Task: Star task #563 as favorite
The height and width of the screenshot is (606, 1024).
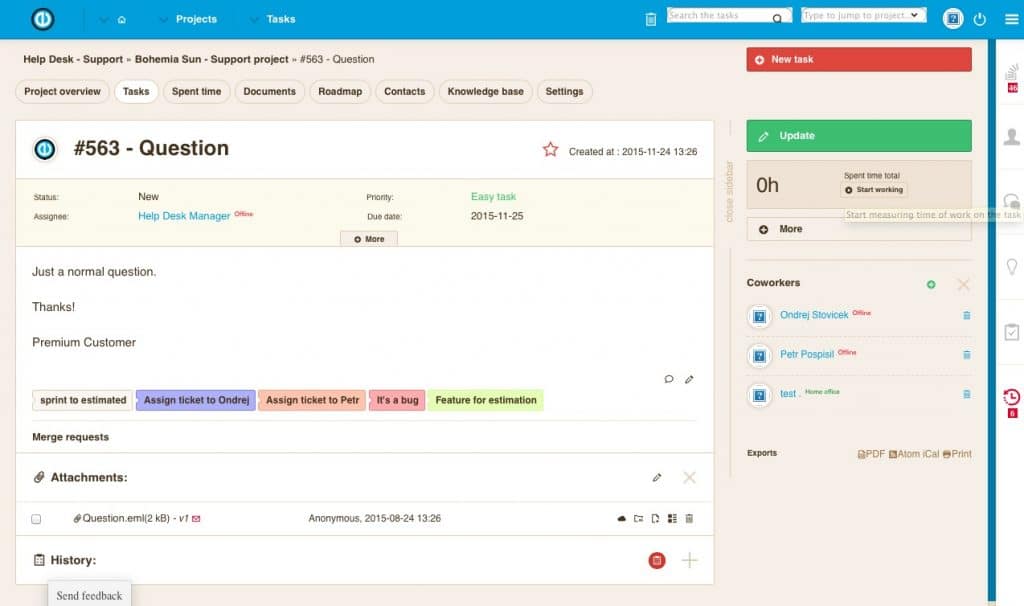Action: click(x=550, y=150)
